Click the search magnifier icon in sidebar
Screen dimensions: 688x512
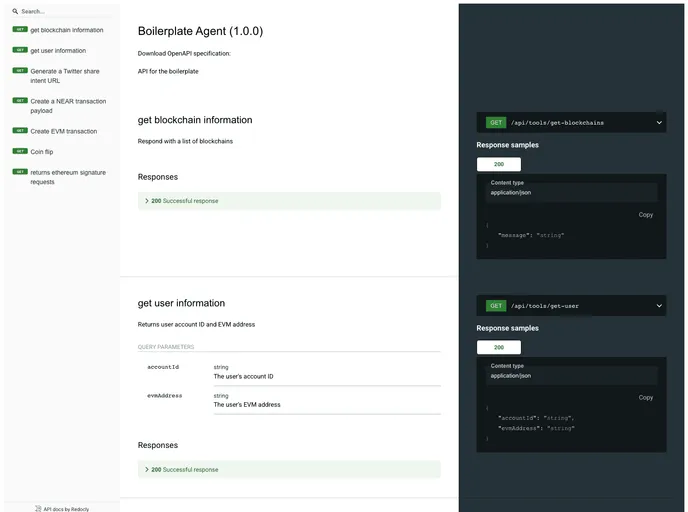15,11
